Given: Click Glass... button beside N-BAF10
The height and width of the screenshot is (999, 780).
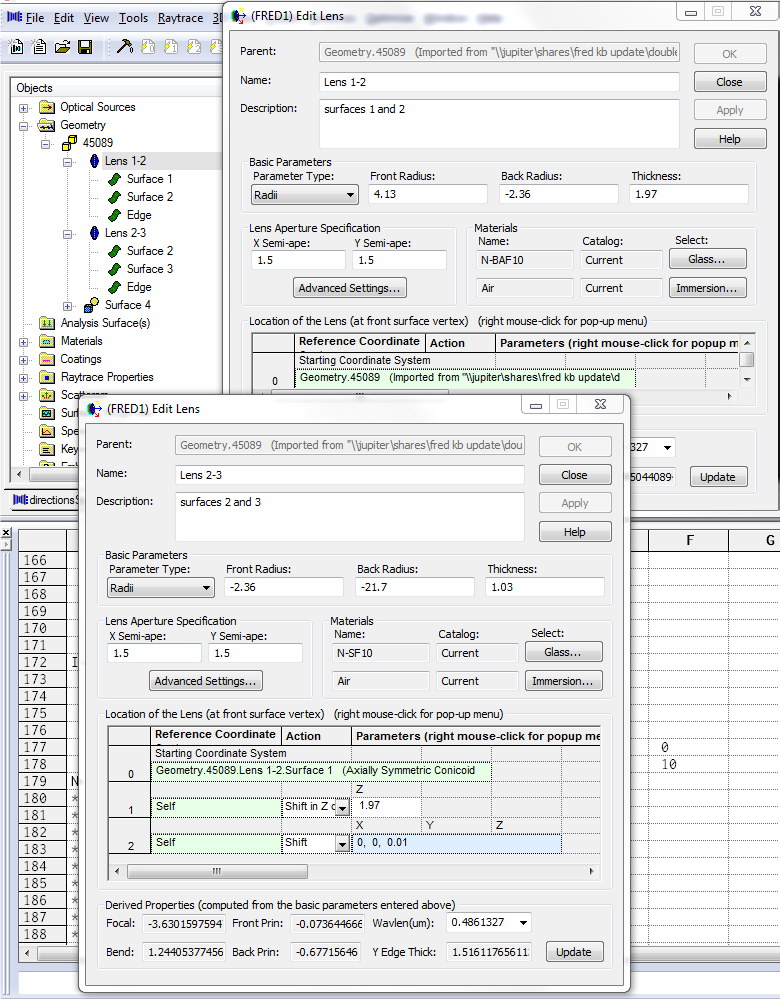Looking at the screenshot, I should (x=707, y=259).
